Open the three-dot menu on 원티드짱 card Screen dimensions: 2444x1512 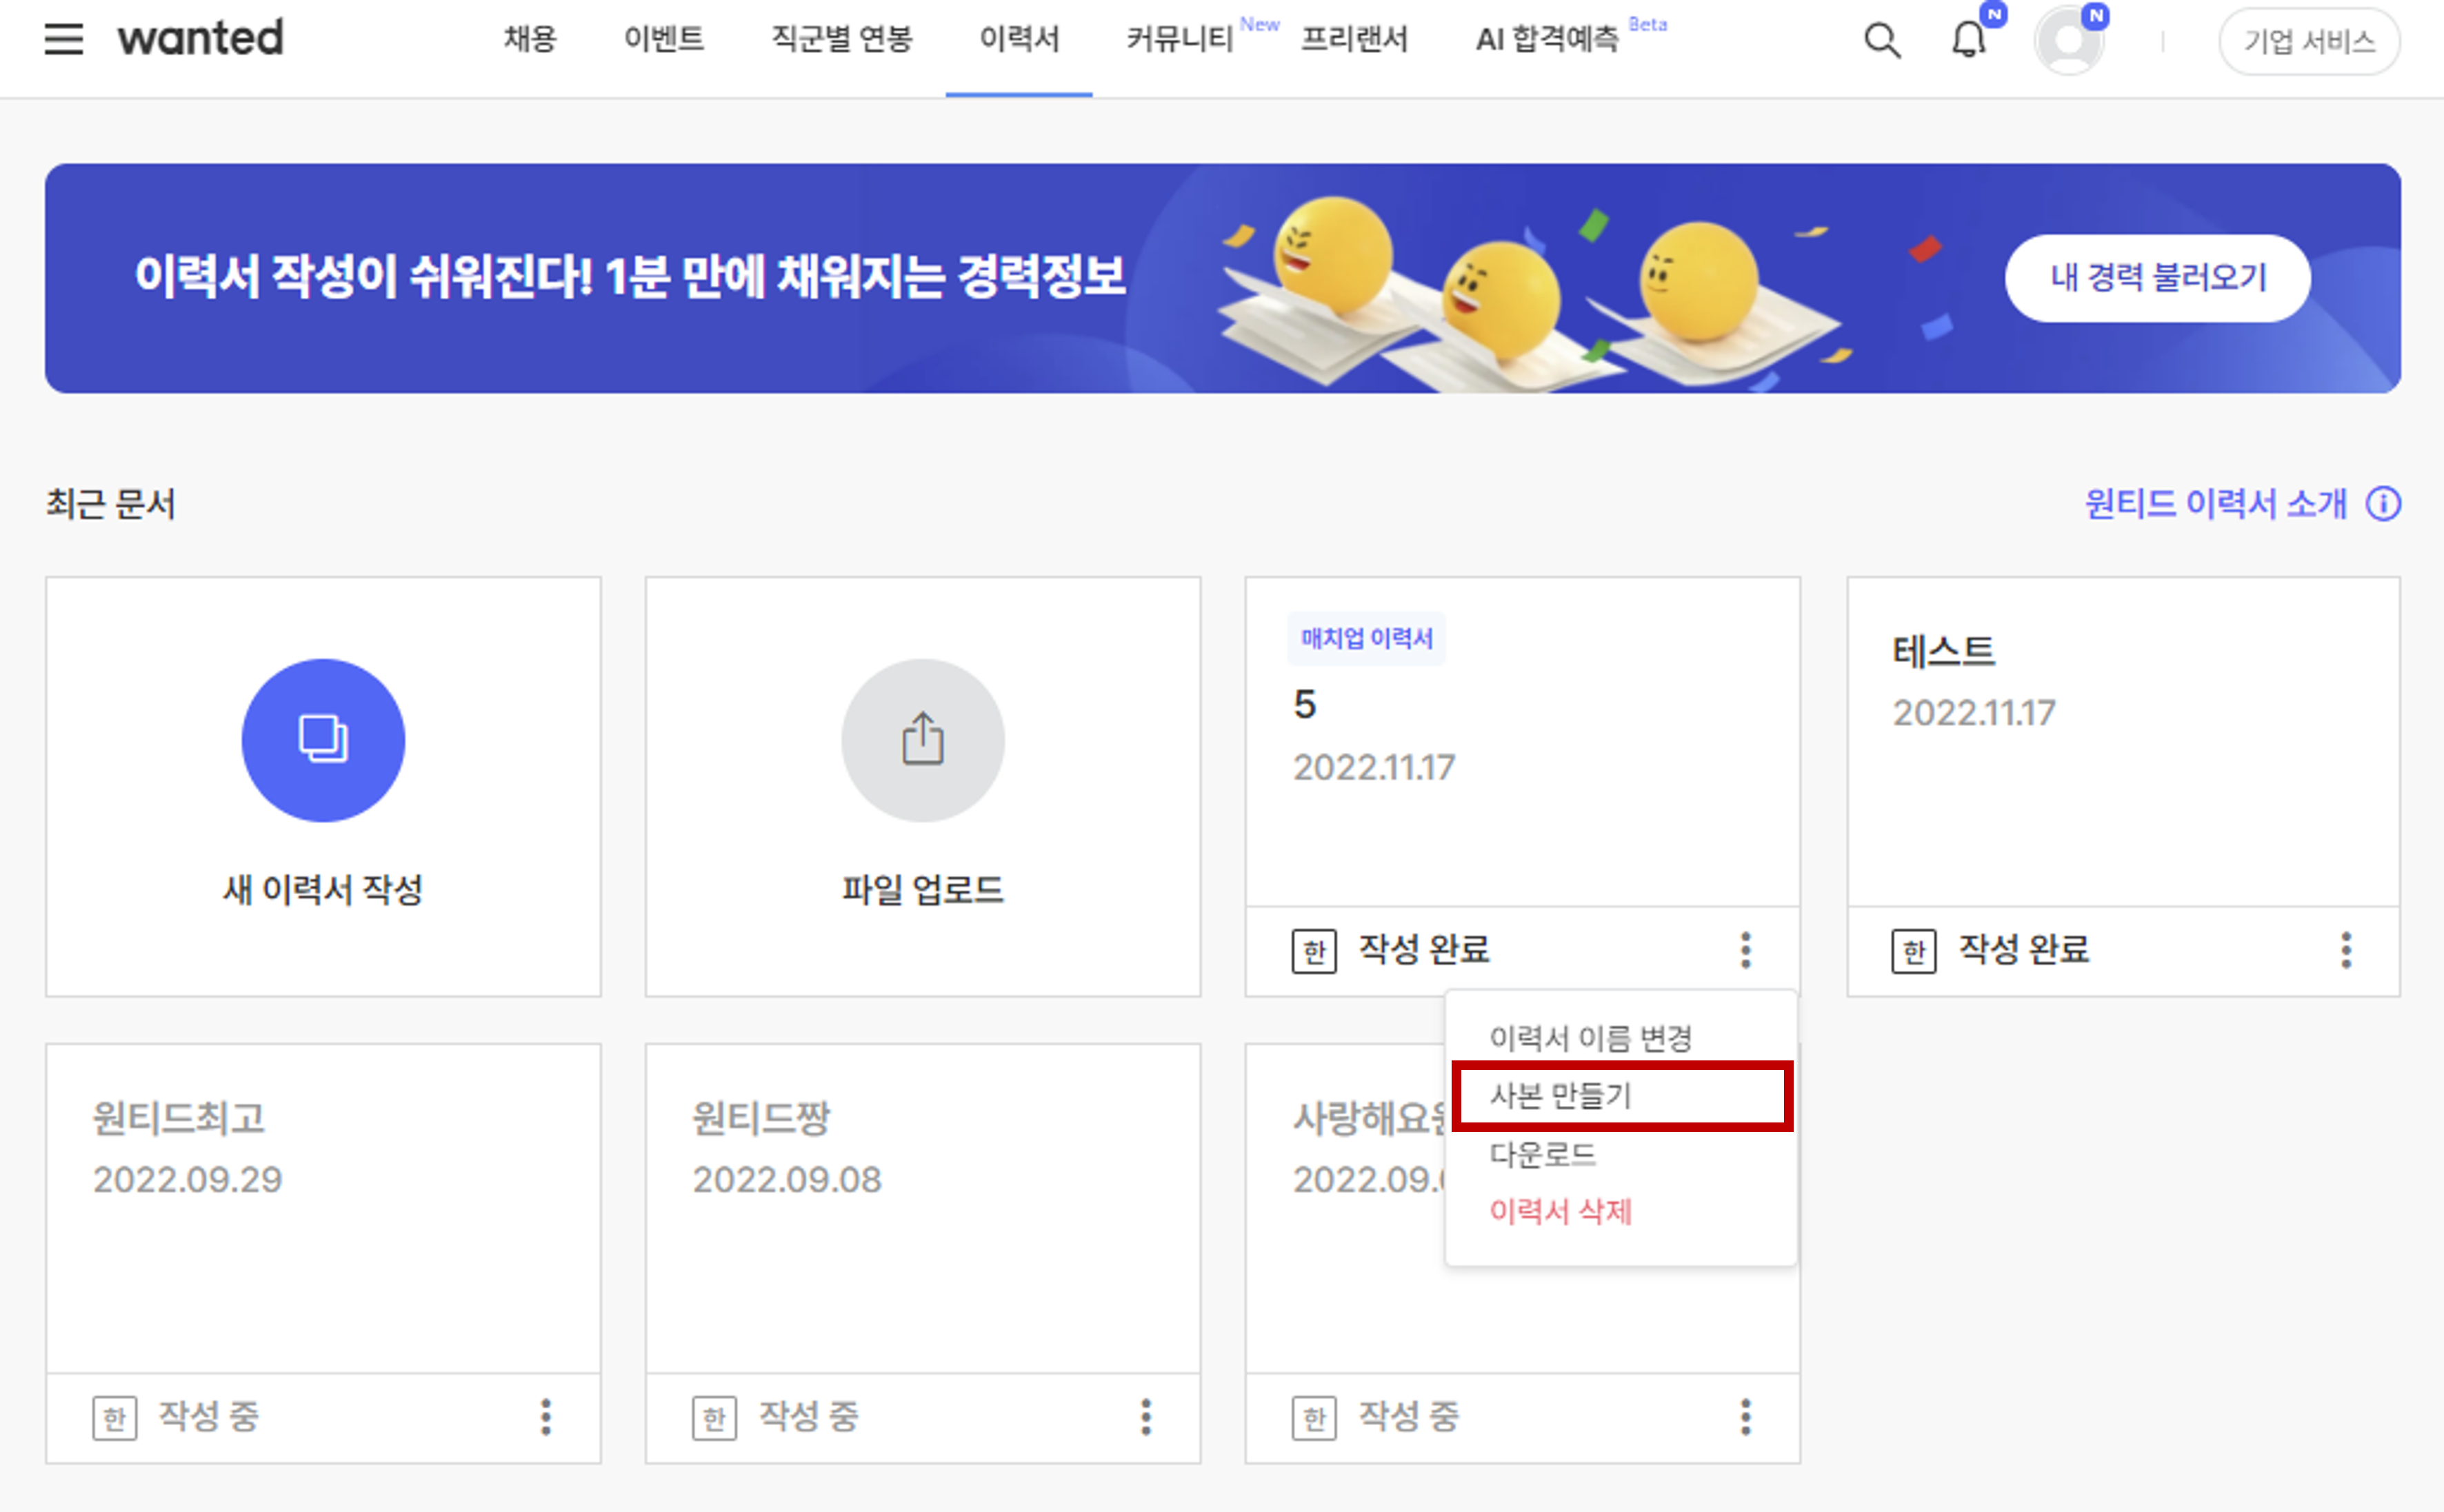1146,1417
